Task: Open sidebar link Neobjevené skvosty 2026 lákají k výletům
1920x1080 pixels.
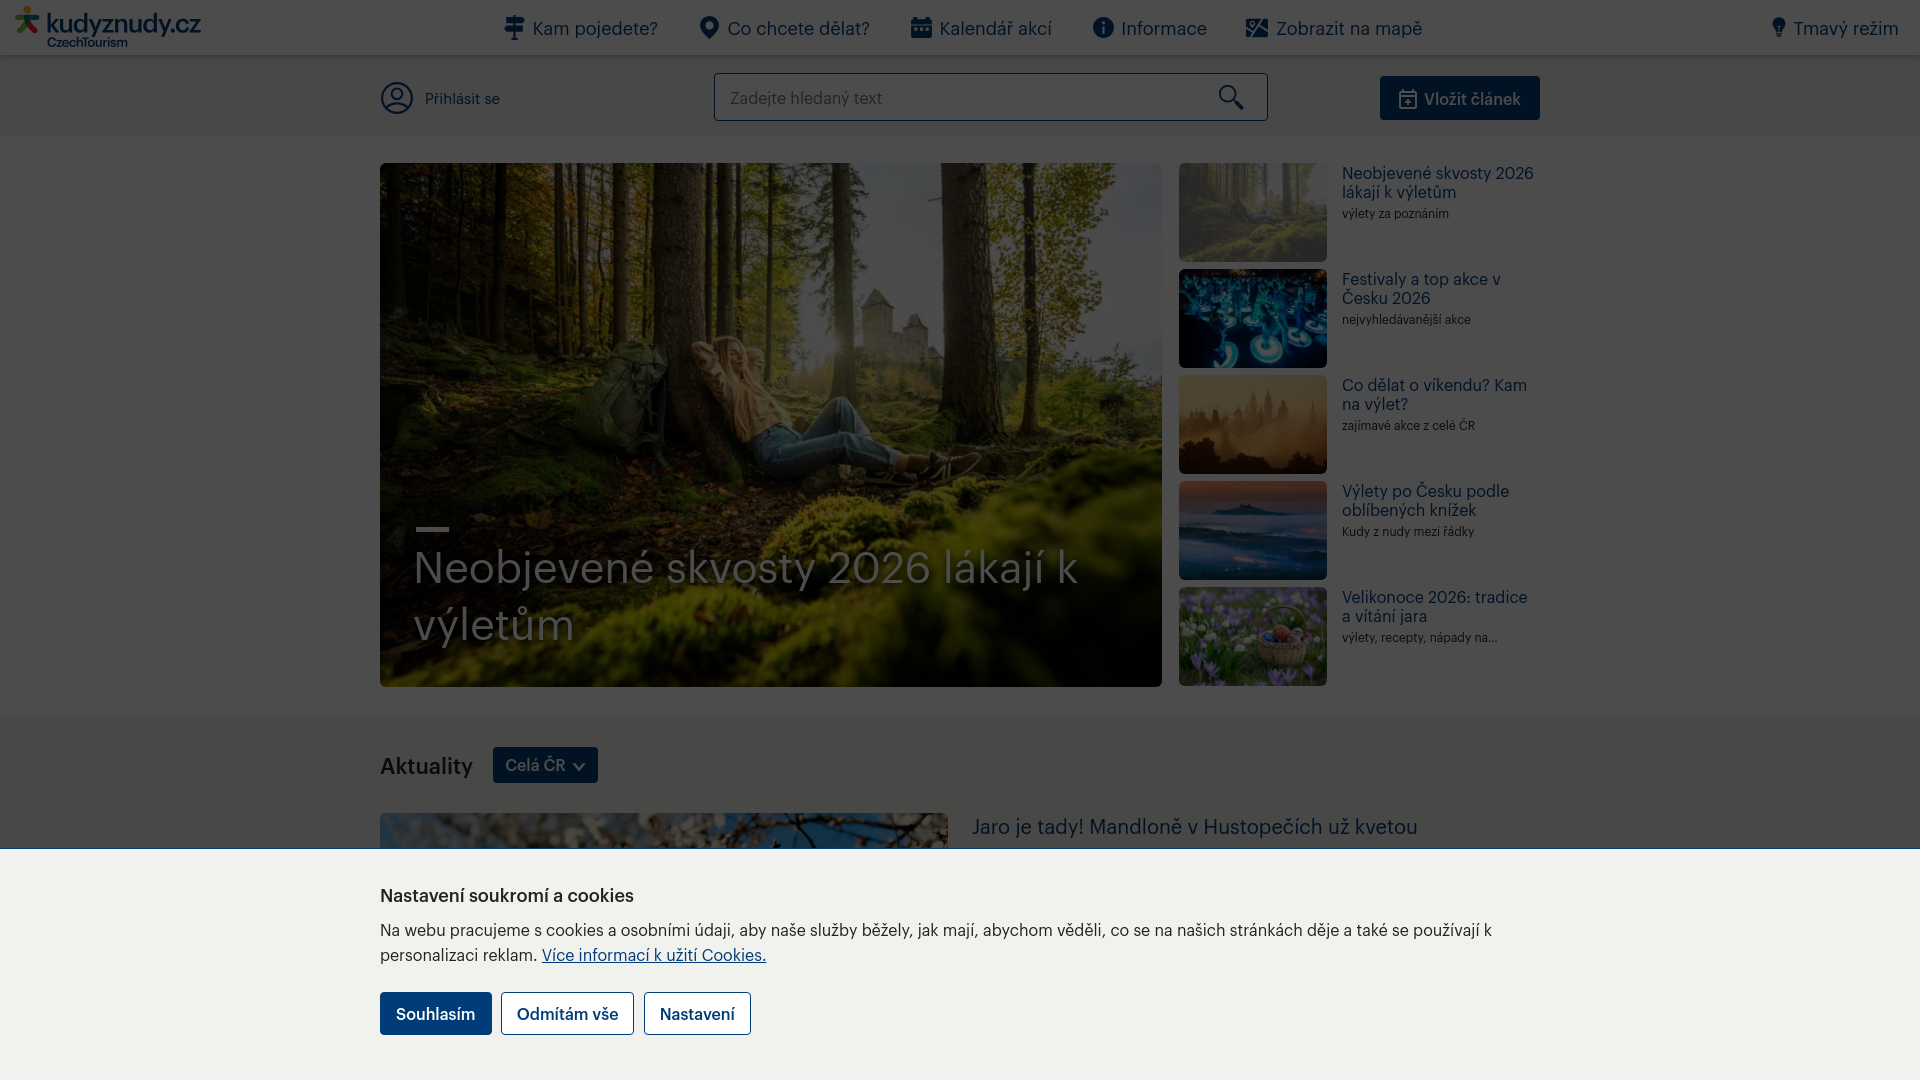Action: (1438, 182)
